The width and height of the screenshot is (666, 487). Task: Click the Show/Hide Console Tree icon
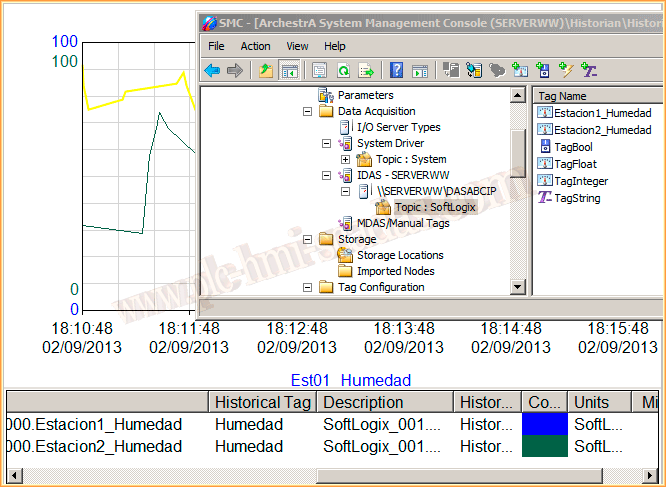[289, 70]
